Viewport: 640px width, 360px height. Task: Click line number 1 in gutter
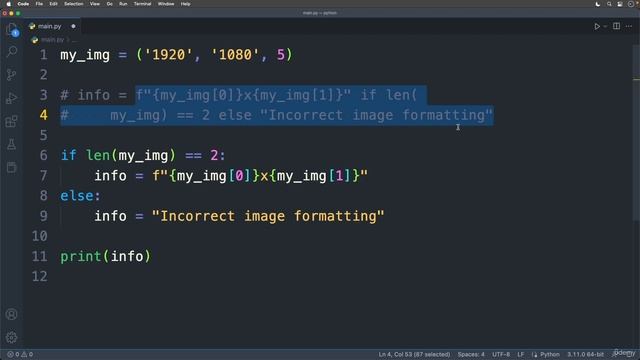(x=43, y=55)
